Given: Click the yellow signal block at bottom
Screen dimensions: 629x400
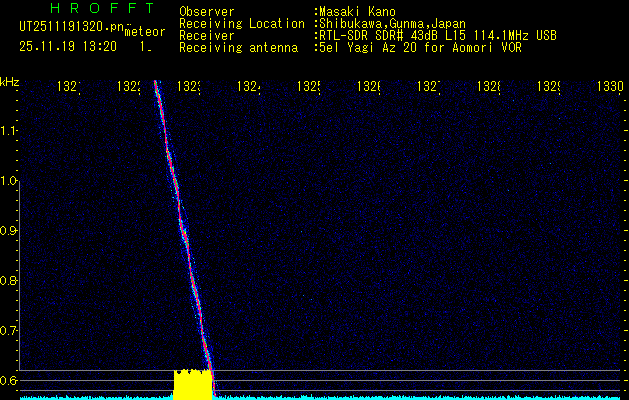Looking at the screenshot, I should point(192,384).
